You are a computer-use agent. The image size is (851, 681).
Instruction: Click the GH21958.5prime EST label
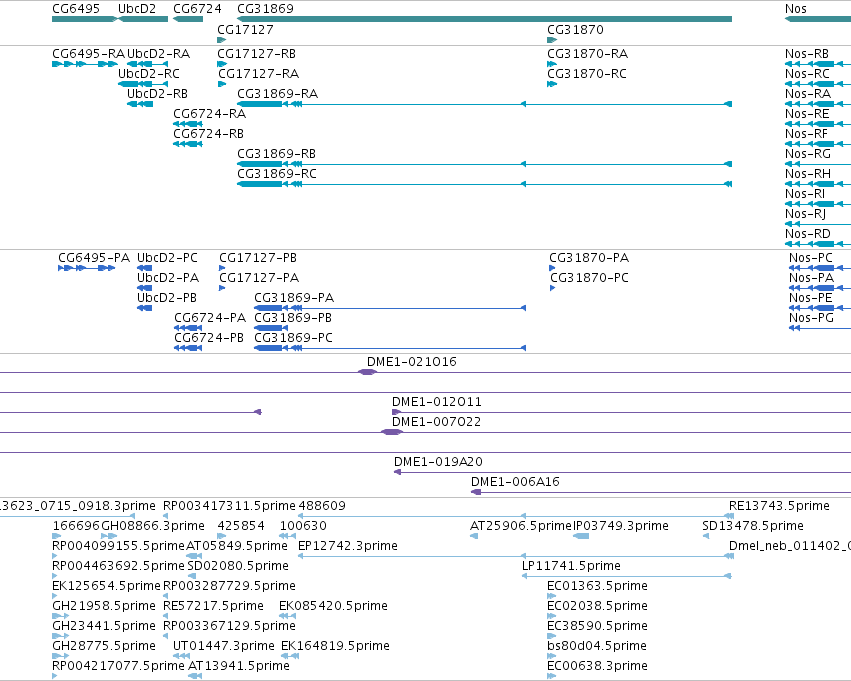click(104, 606)
